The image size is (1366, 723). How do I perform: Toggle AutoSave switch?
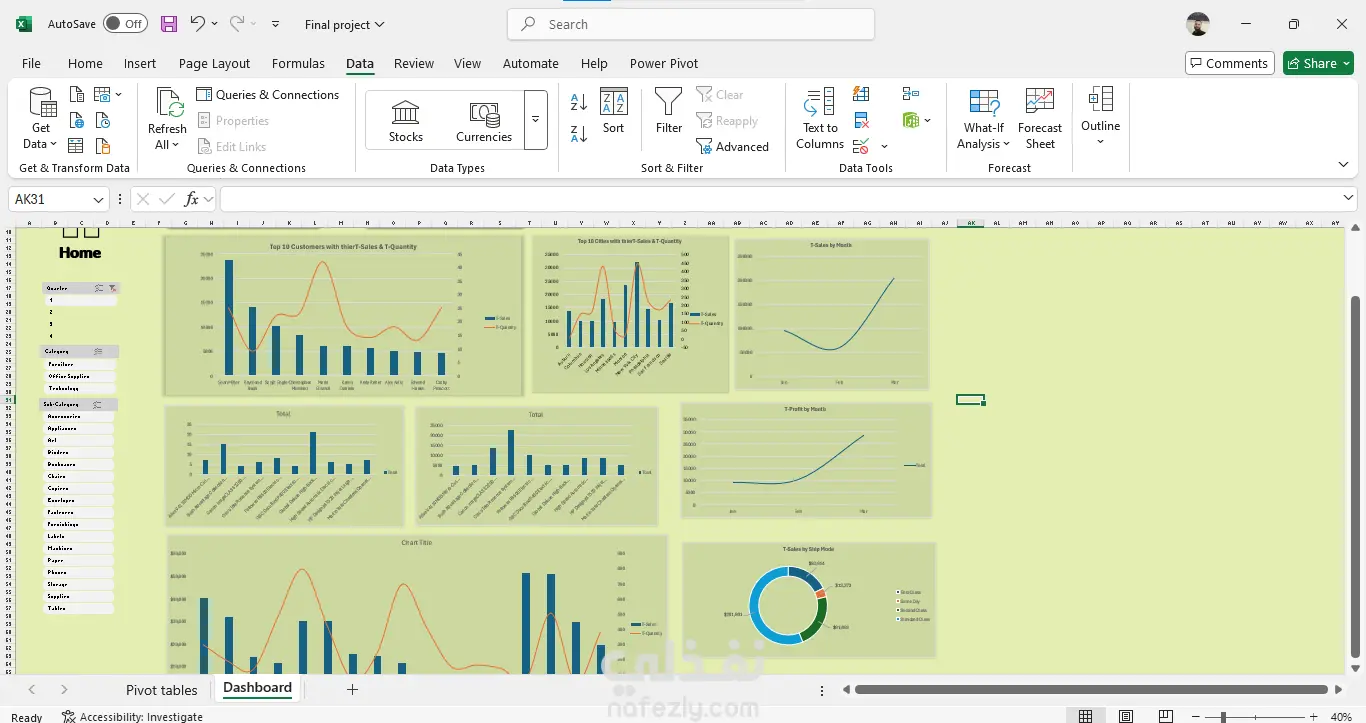pos(125,24)
